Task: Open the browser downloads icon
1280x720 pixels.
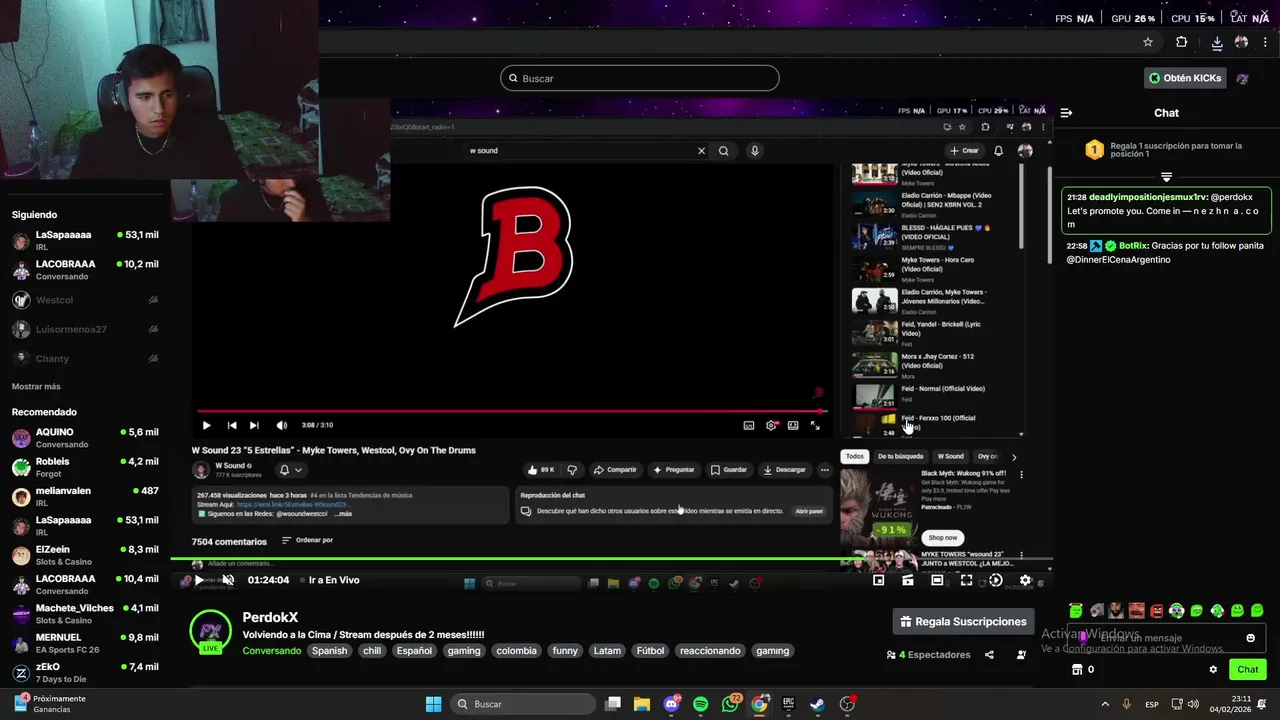Action: click(1217, 43)
